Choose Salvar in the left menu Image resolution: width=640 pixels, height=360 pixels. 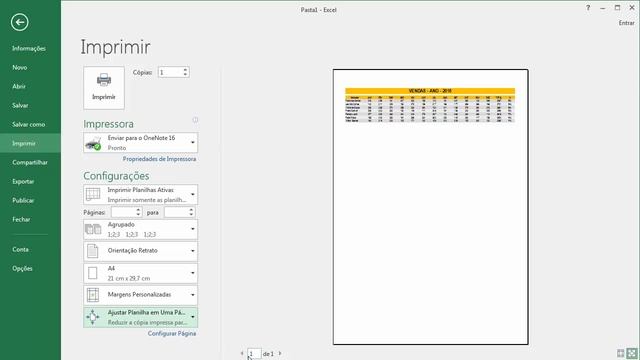pyautogui.click(x=20, y=105)
